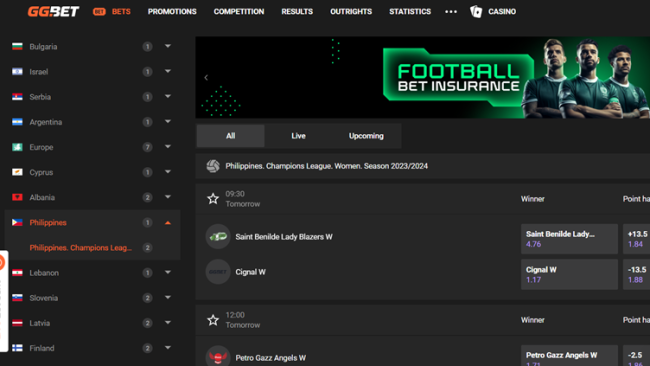
Task: Expand the Finland country list
Action: pyautogui.click(x=168, y=348)
